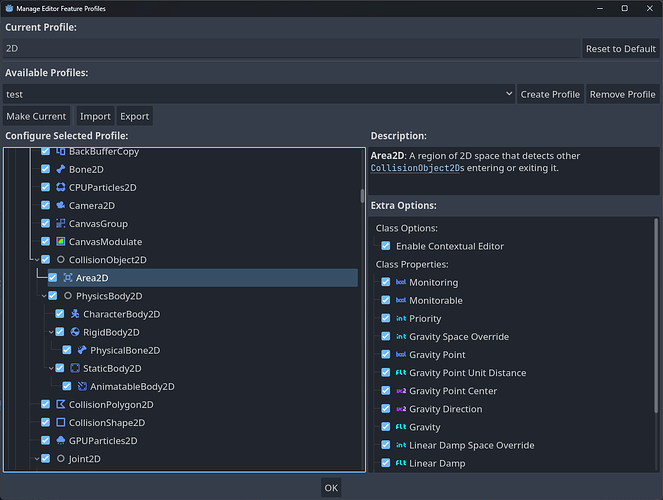Click the PhysicsBody2D circle icon
663x500 pixels.
coord(68,296)
